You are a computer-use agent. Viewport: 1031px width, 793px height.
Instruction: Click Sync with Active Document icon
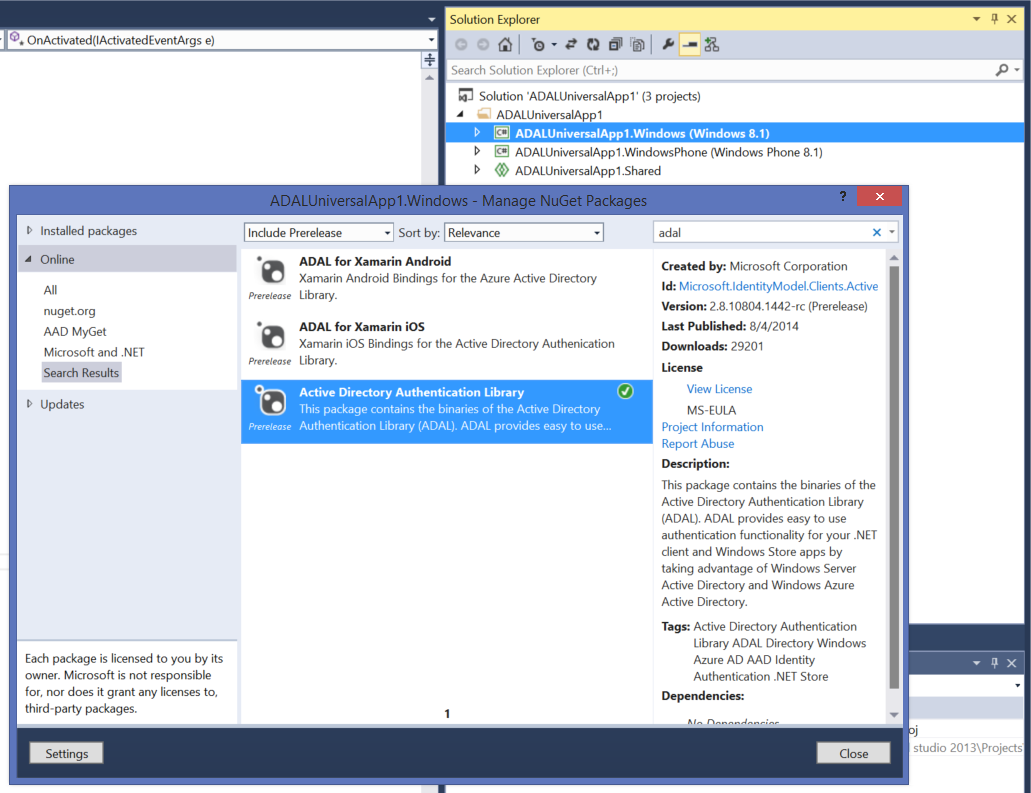tap(571, 45)
